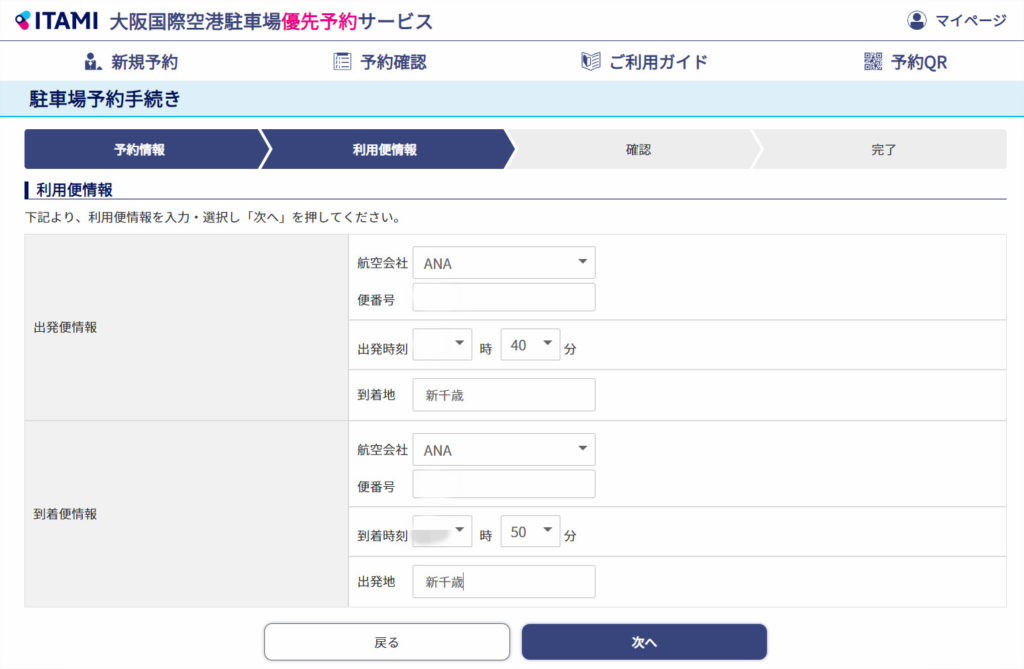Viewport: 1024px width, 669px height.
Task: Open the departure time minute dropdown
Action: click(x=530, y=345)
